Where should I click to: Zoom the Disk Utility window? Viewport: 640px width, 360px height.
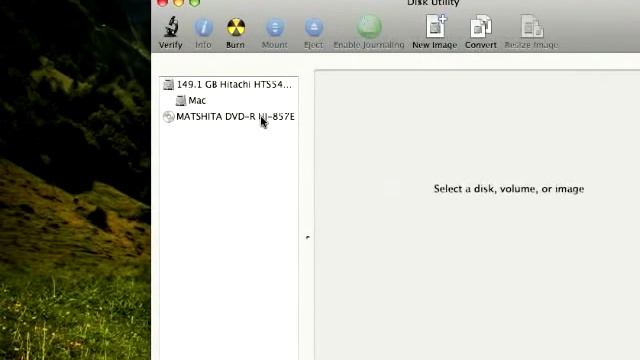pyautogui.click(x=194, y=2)
